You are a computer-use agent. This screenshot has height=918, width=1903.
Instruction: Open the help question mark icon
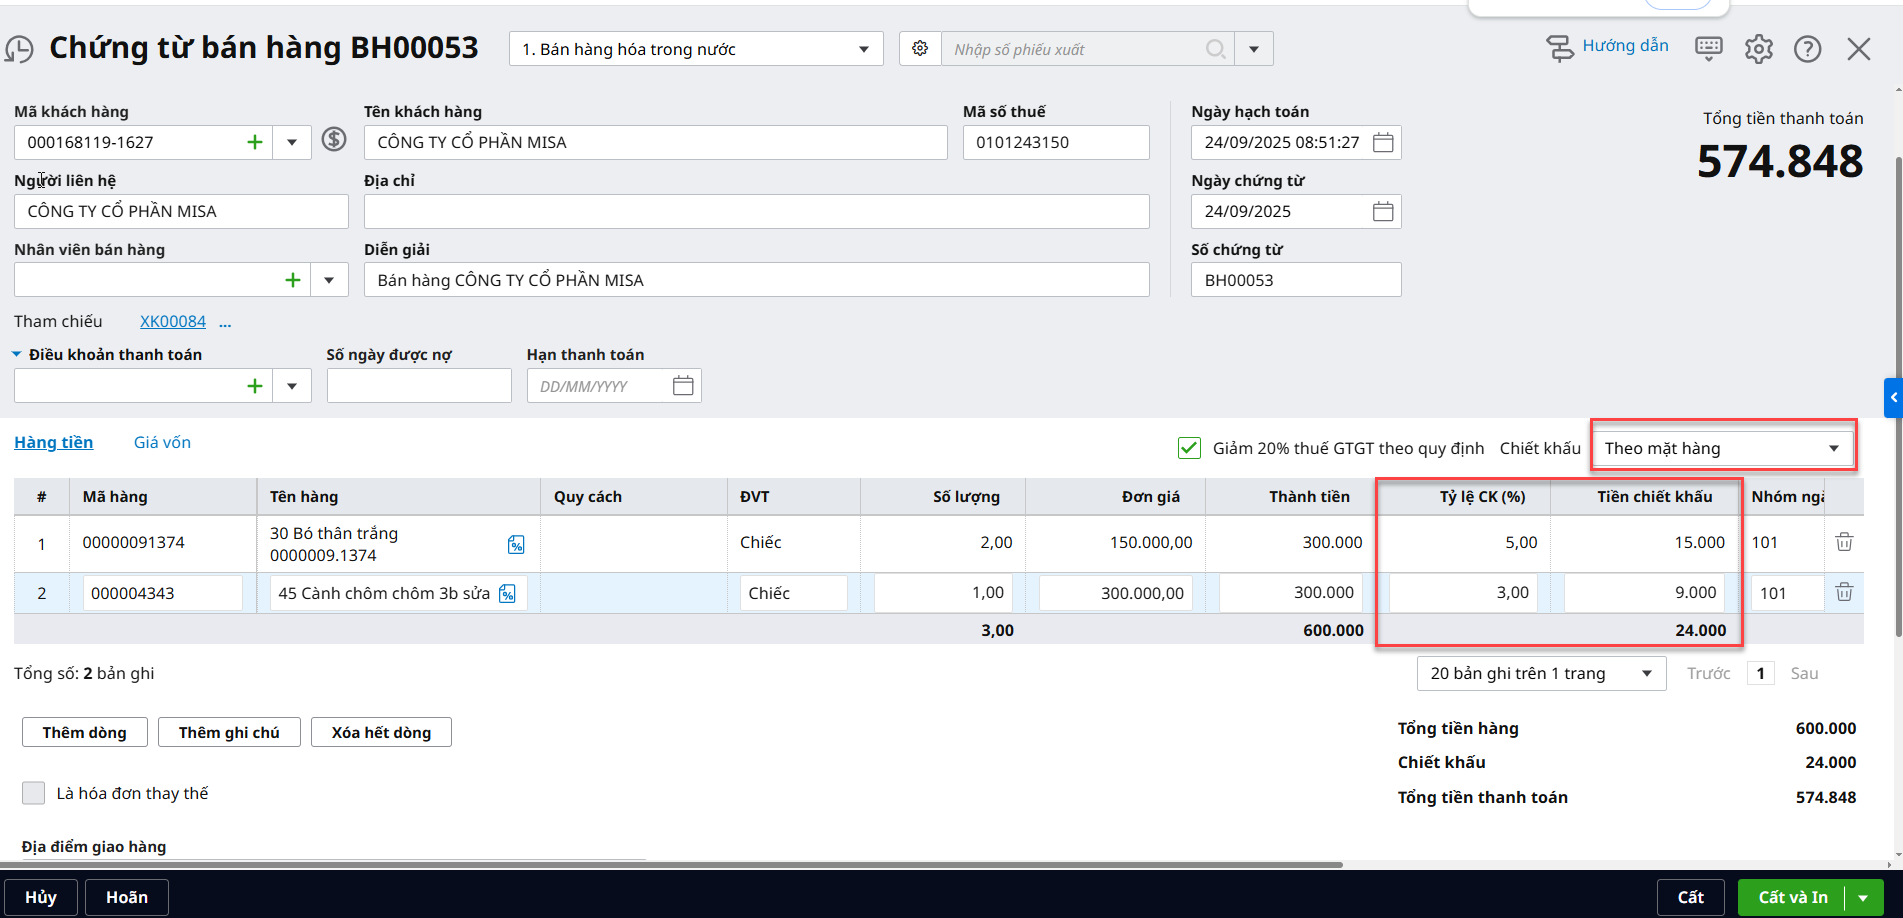coord(1807,49)
